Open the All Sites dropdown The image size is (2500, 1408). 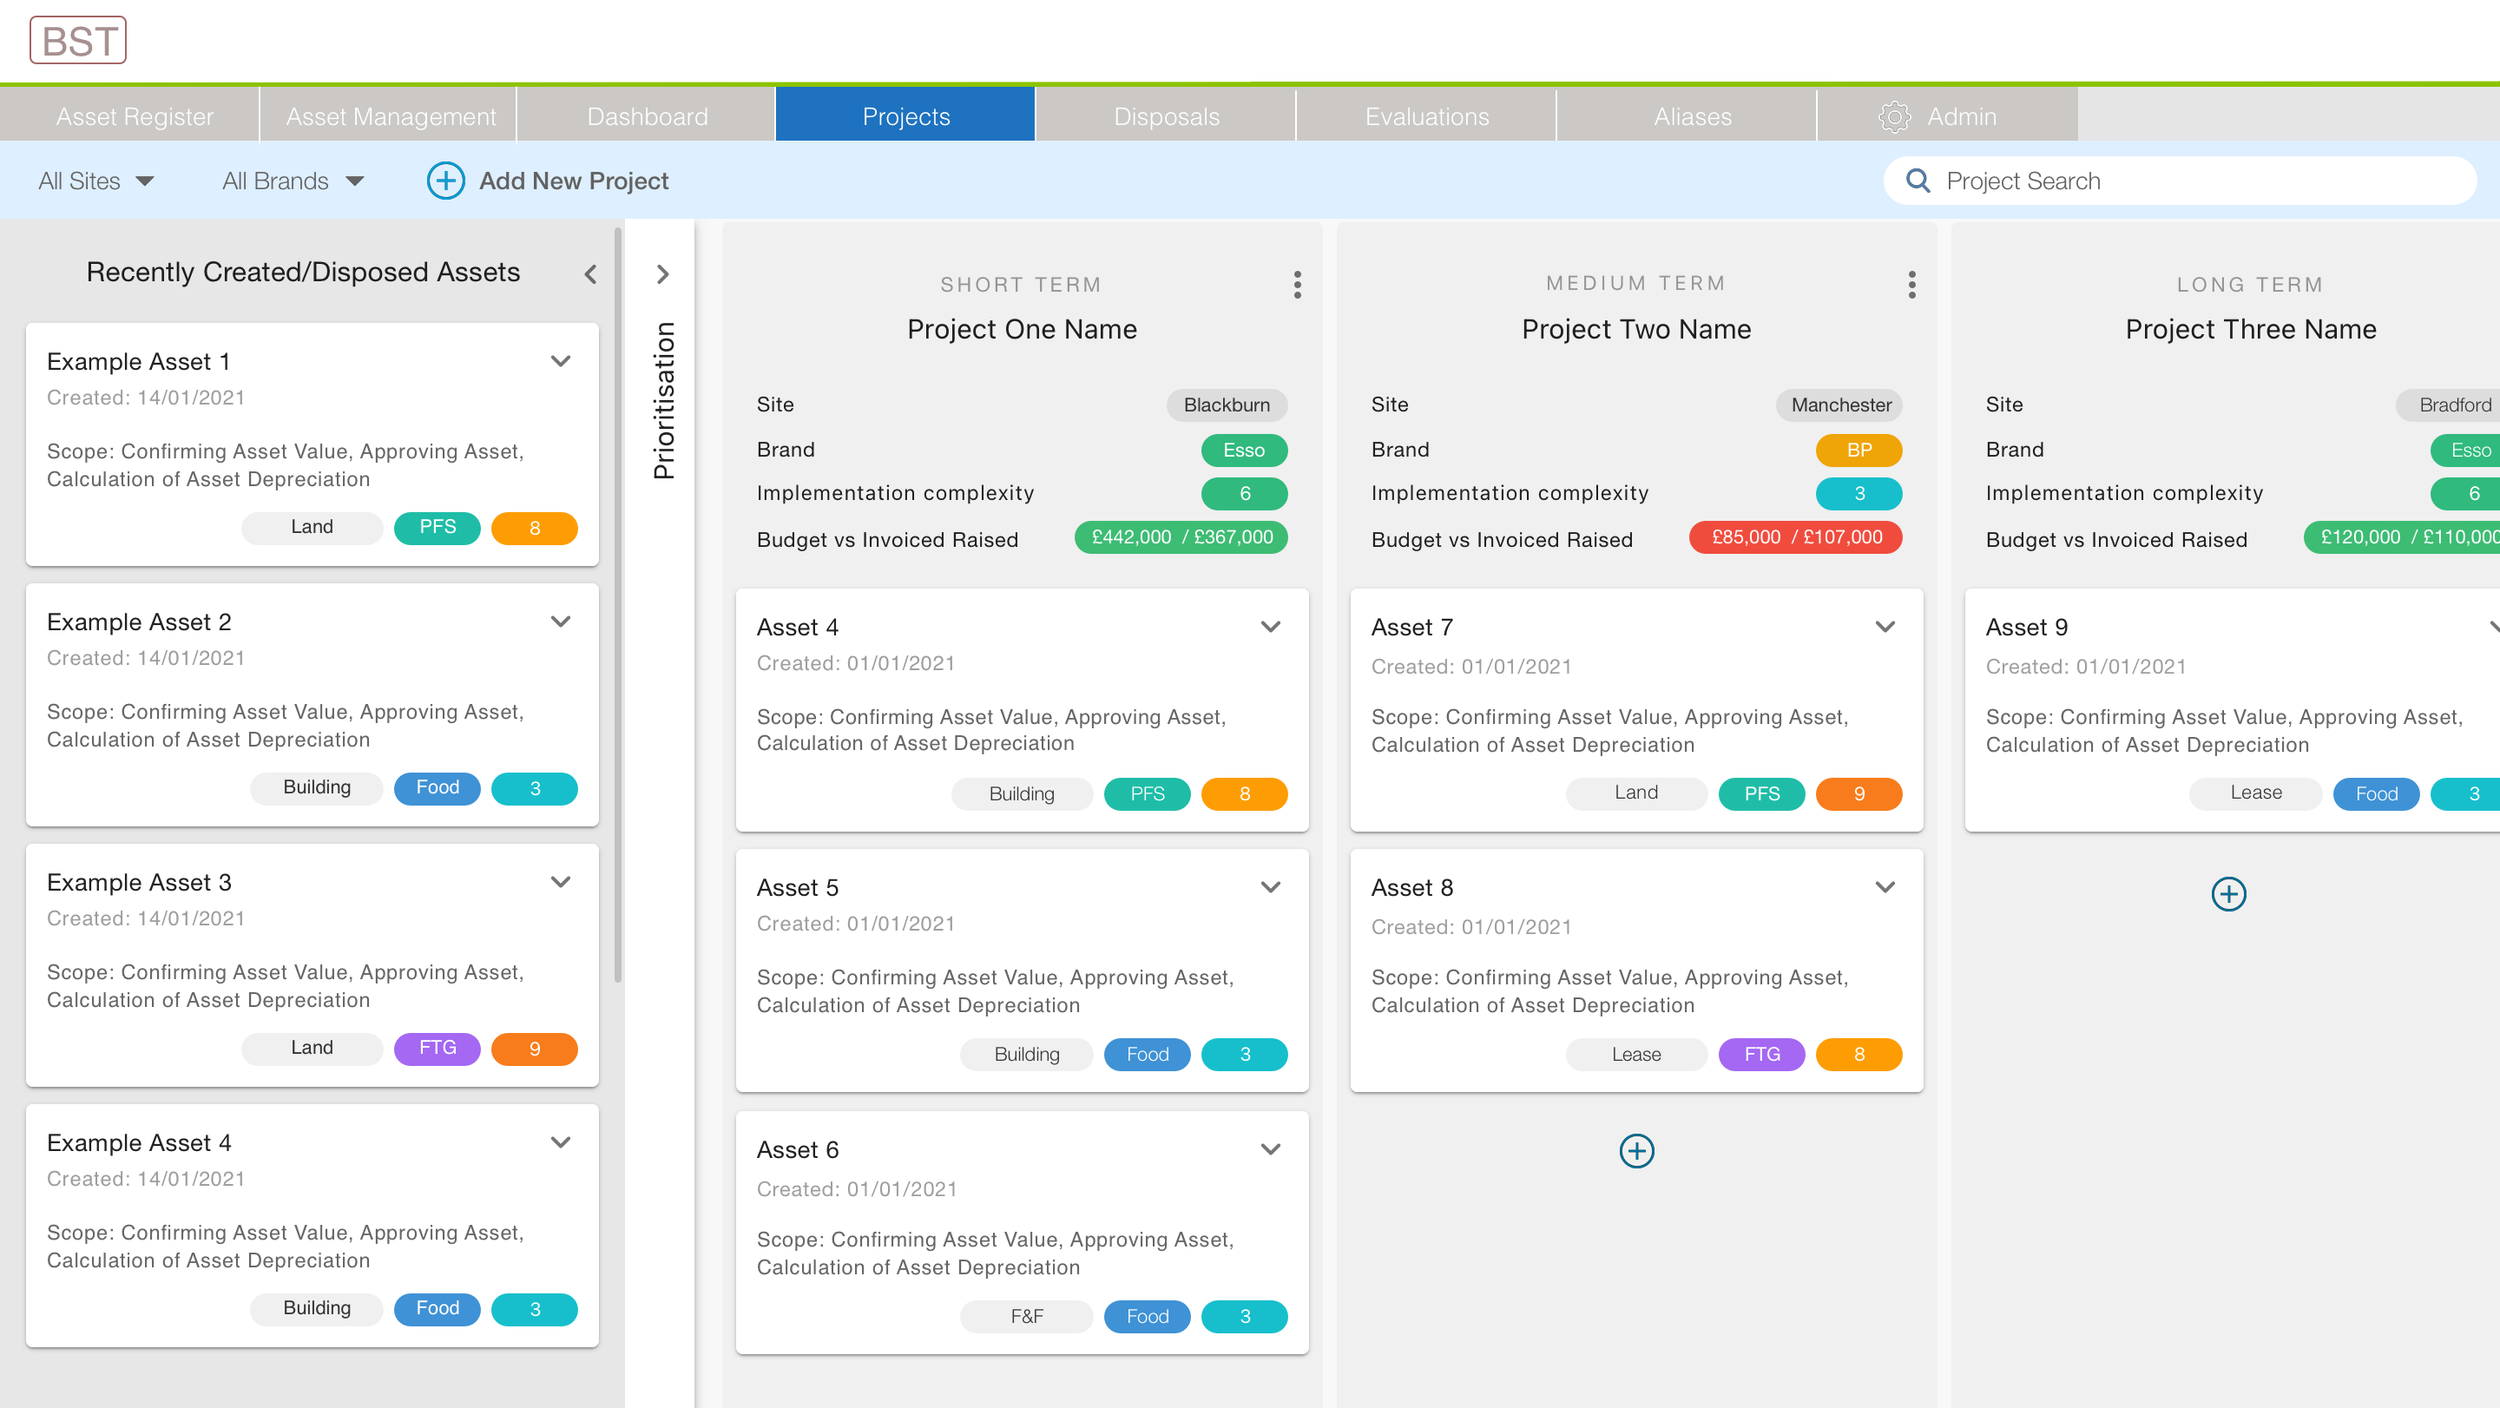coord(98,180)
